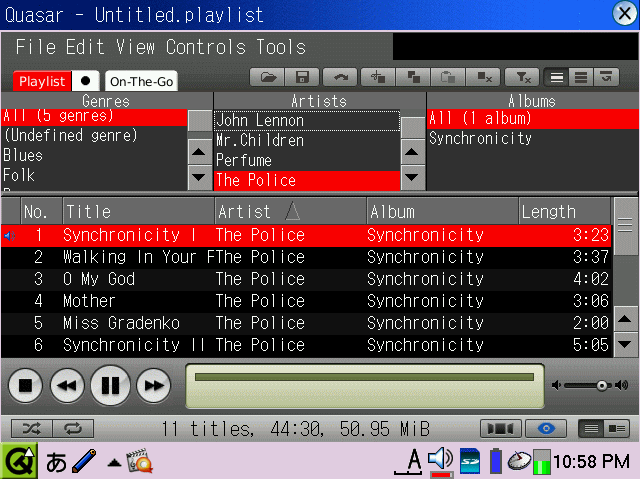640x479 pixels.
Task: Pause the current song
Action: 110,385
